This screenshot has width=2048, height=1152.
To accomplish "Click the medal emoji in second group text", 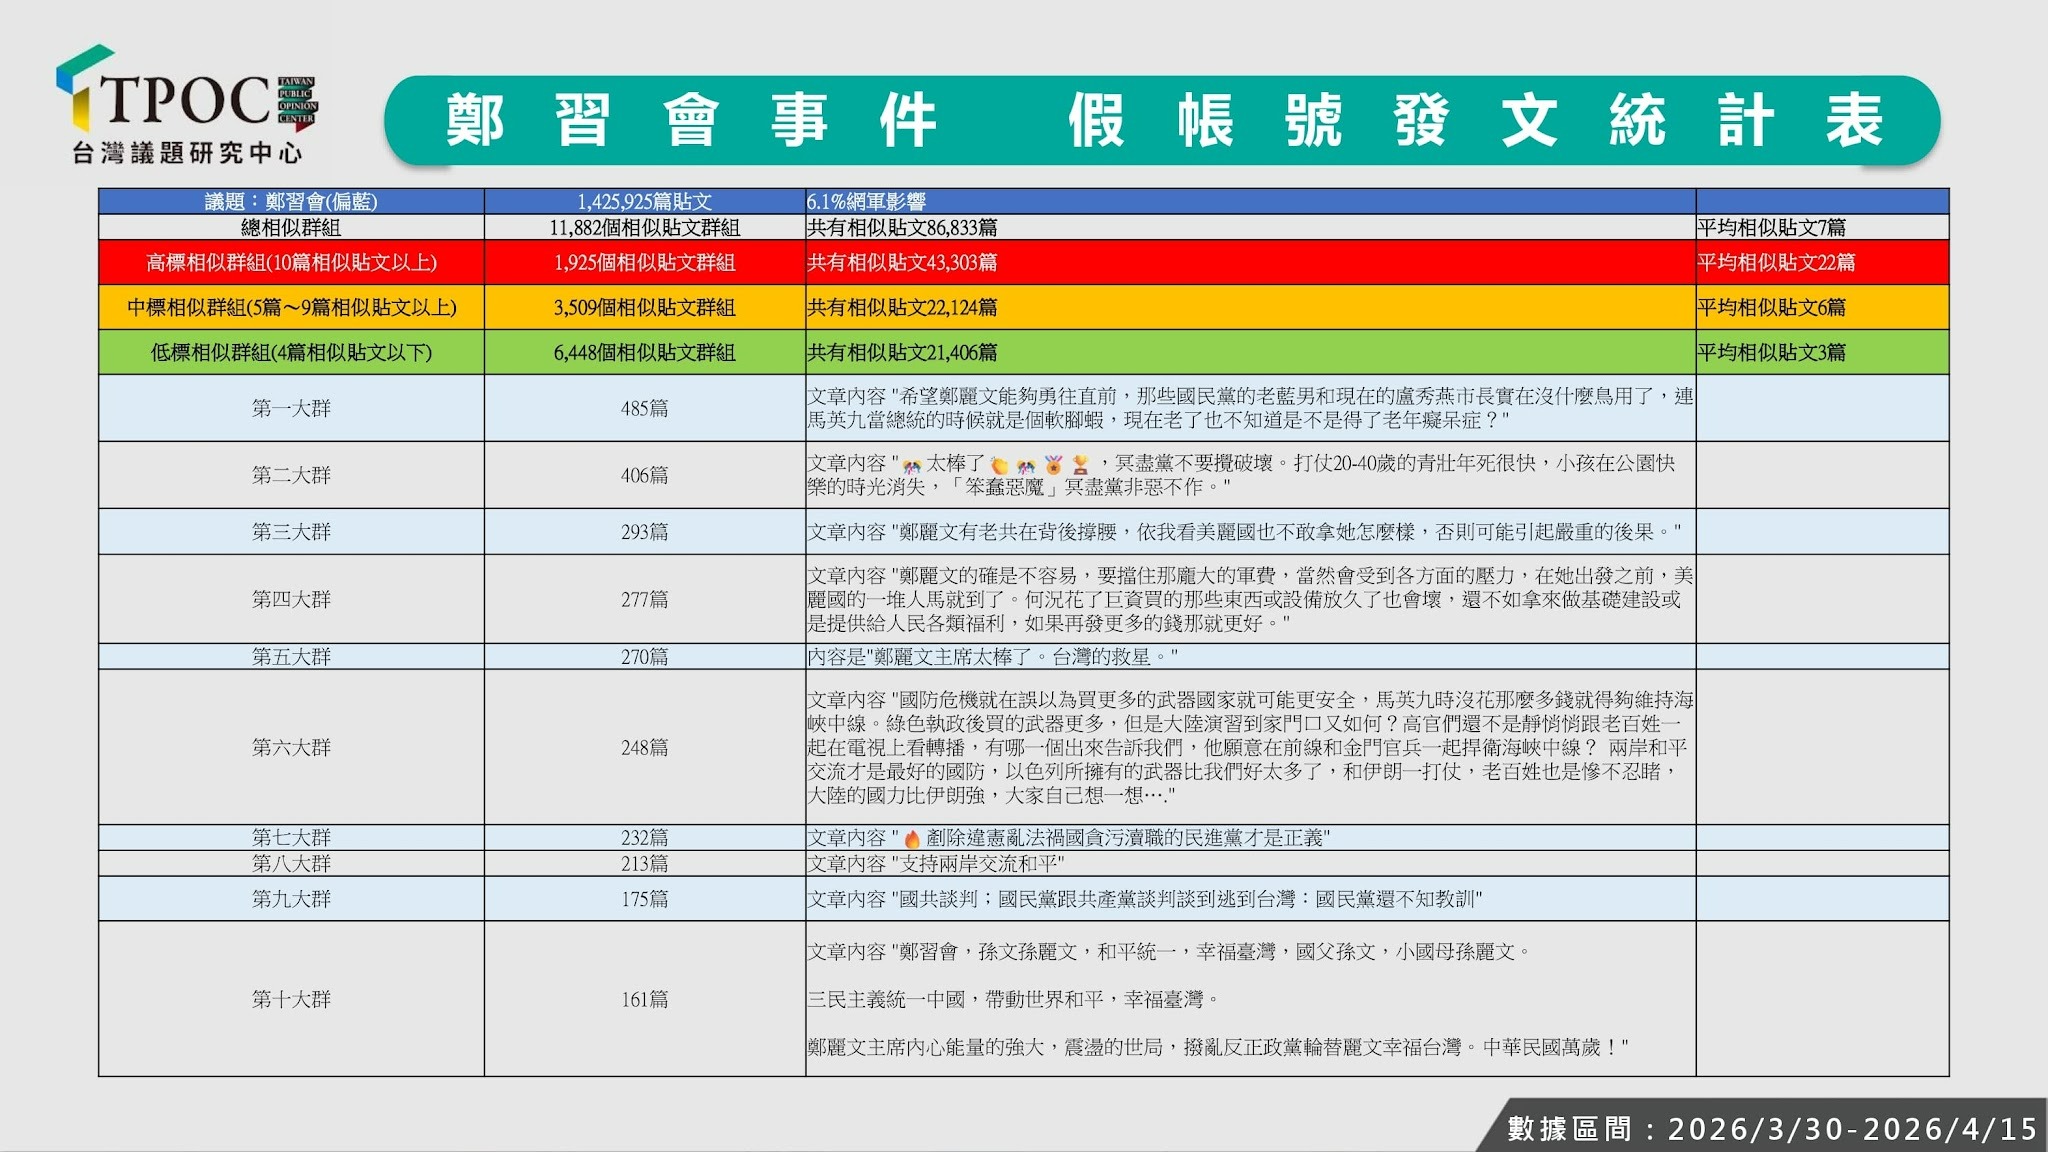I will (1053, 465).
